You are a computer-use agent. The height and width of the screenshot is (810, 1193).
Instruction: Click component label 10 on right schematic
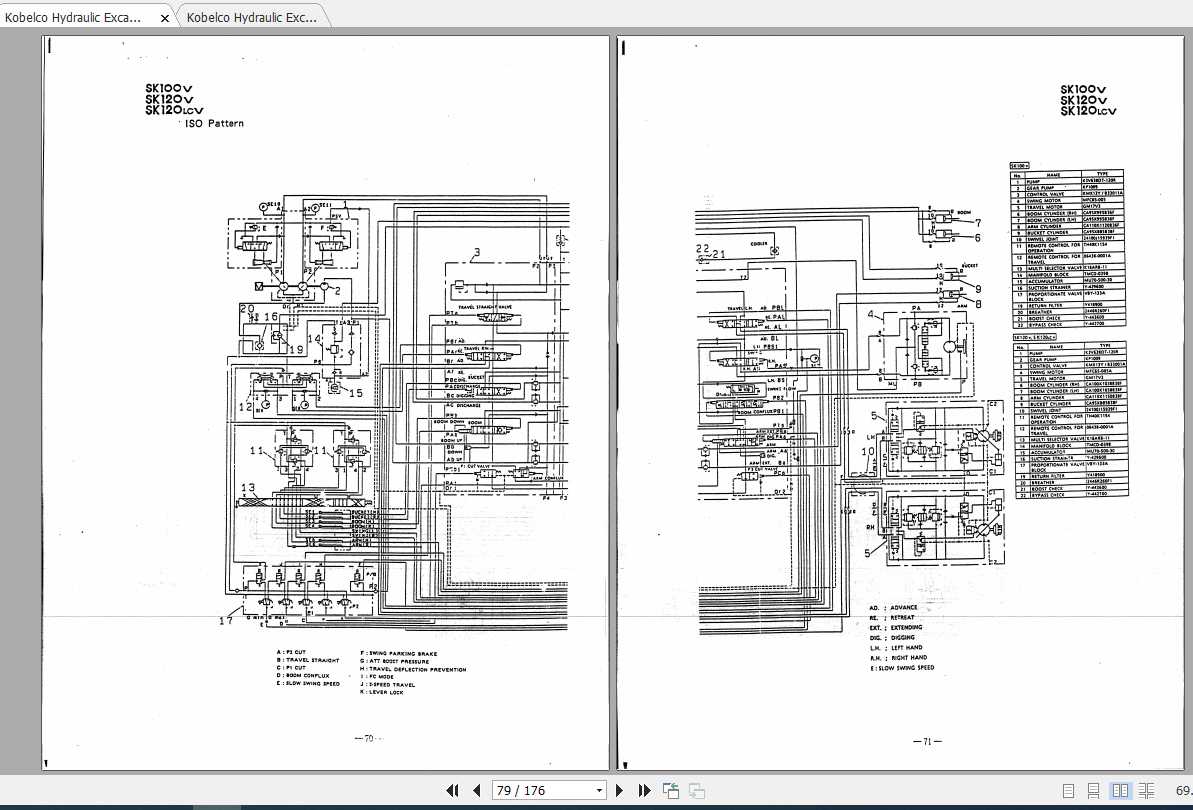pos(867,452)
